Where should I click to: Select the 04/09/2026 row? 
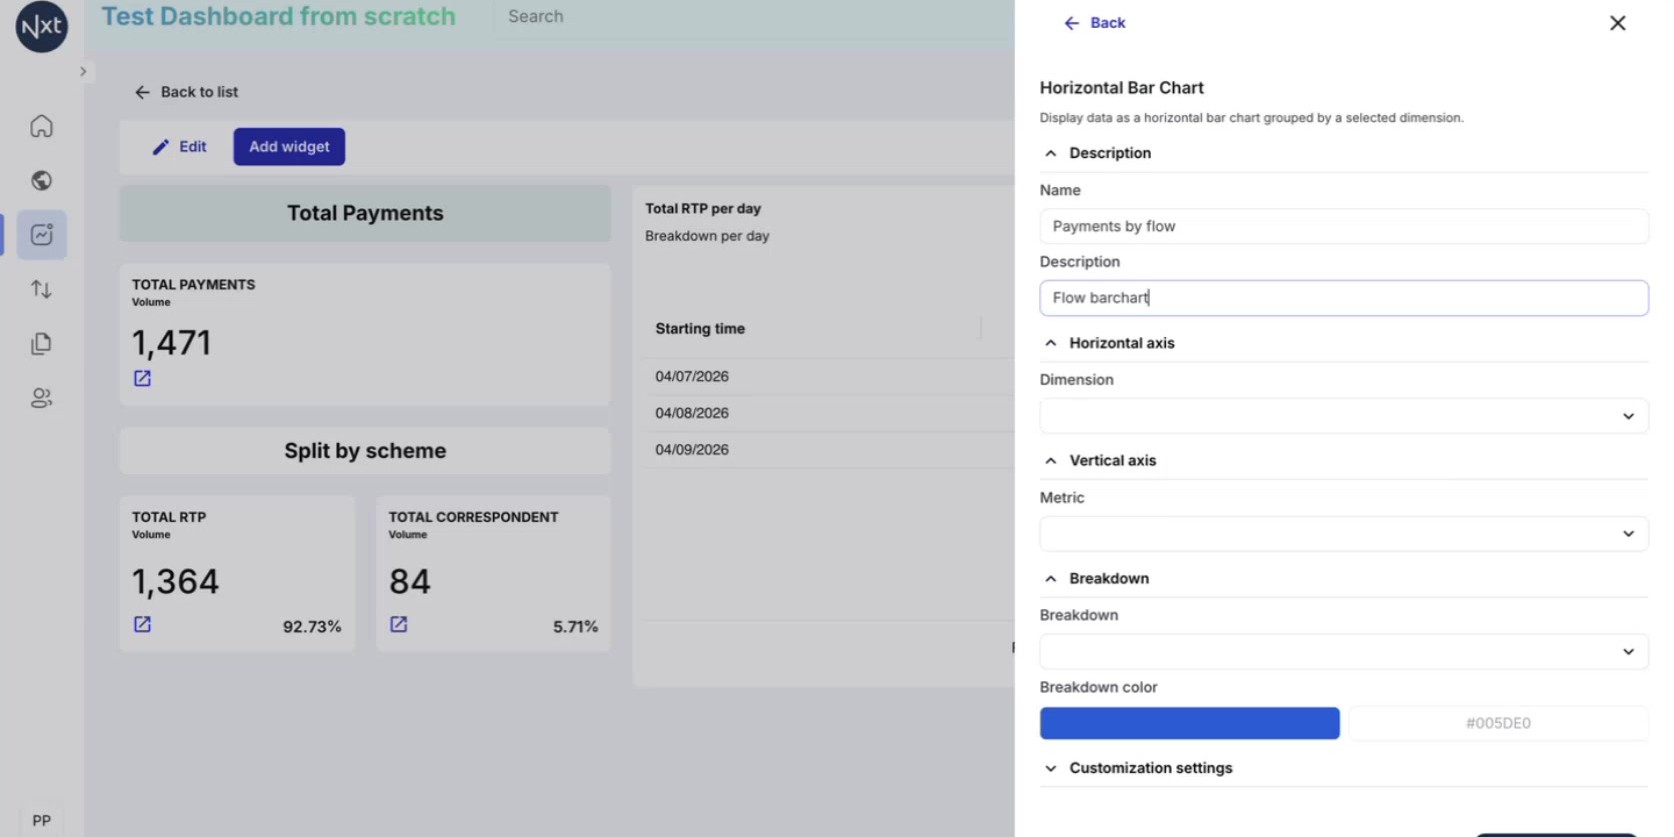828,450
